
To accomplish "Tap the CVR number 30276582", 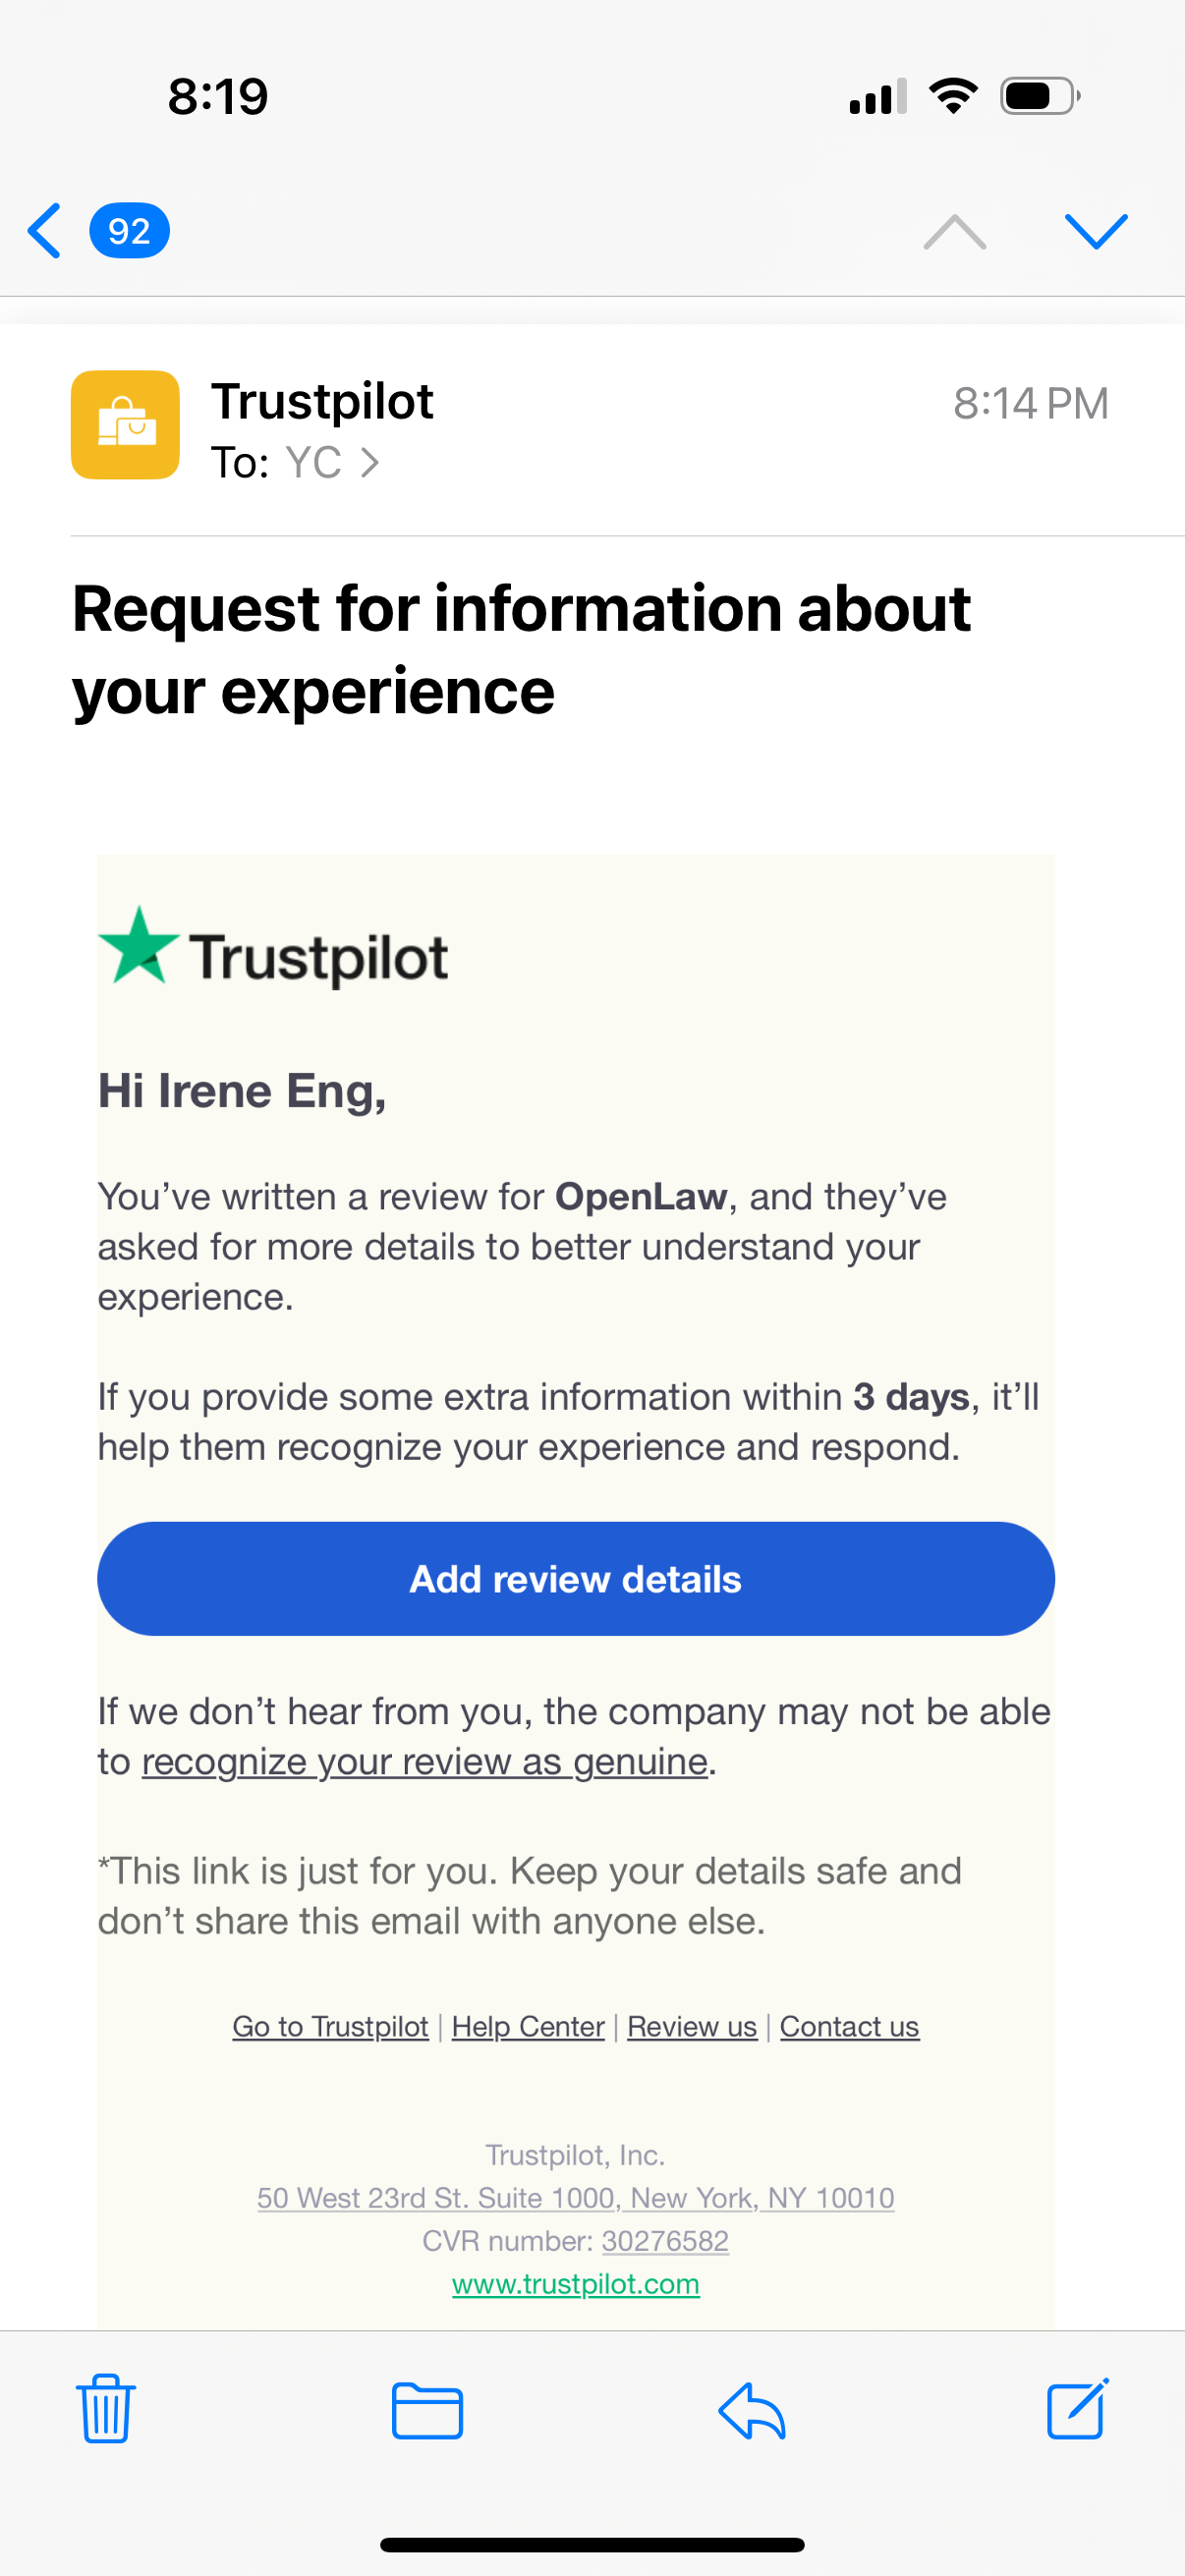I will click(x=665, y=2241).
